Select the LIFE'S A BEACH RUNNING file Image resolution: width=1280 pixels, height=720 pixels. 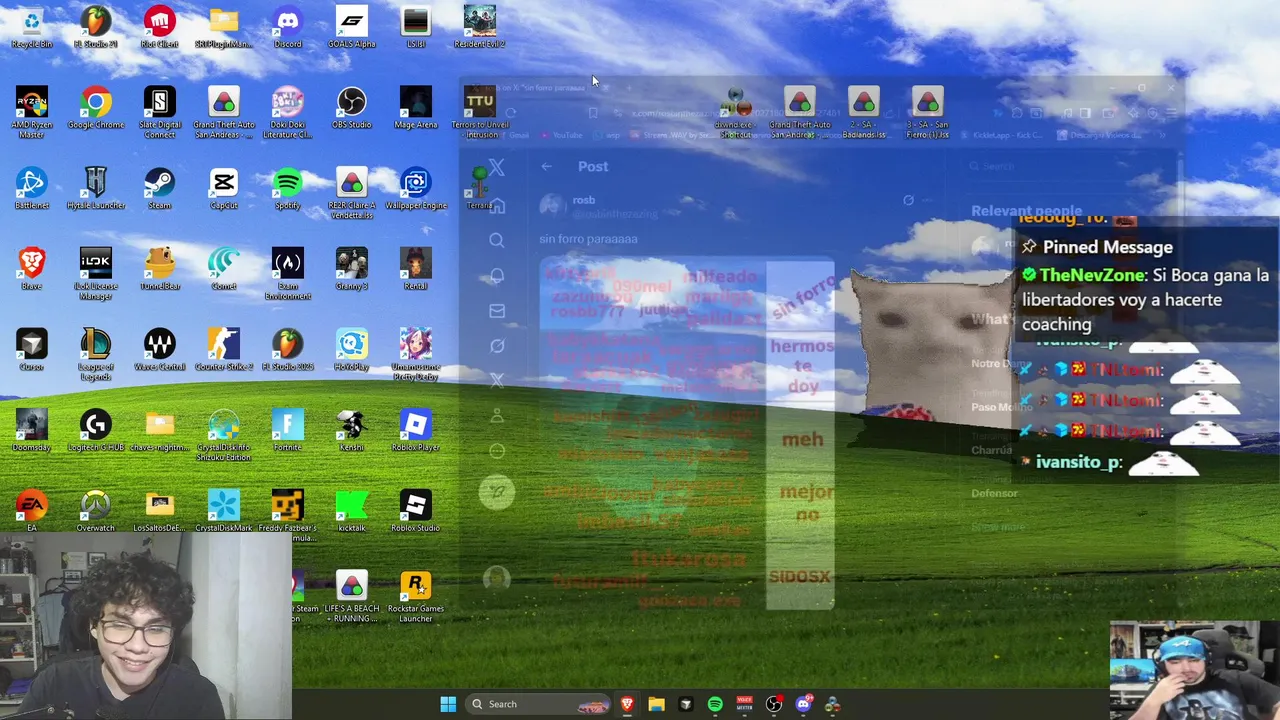click(352, 598)
